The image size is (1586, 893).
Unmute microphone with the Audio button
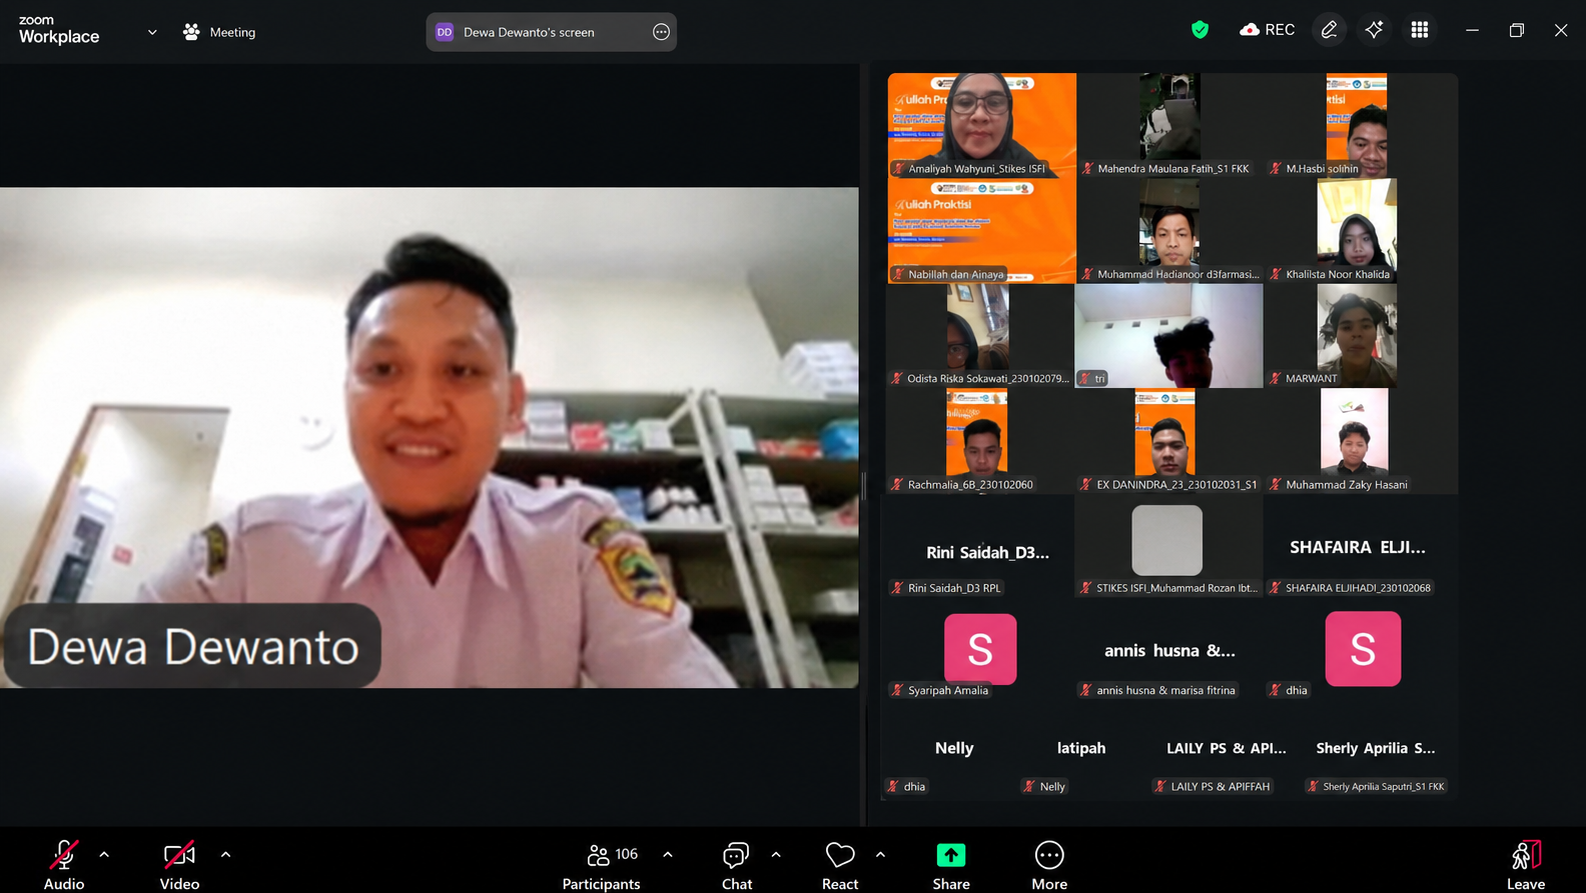tap(64, 865)
